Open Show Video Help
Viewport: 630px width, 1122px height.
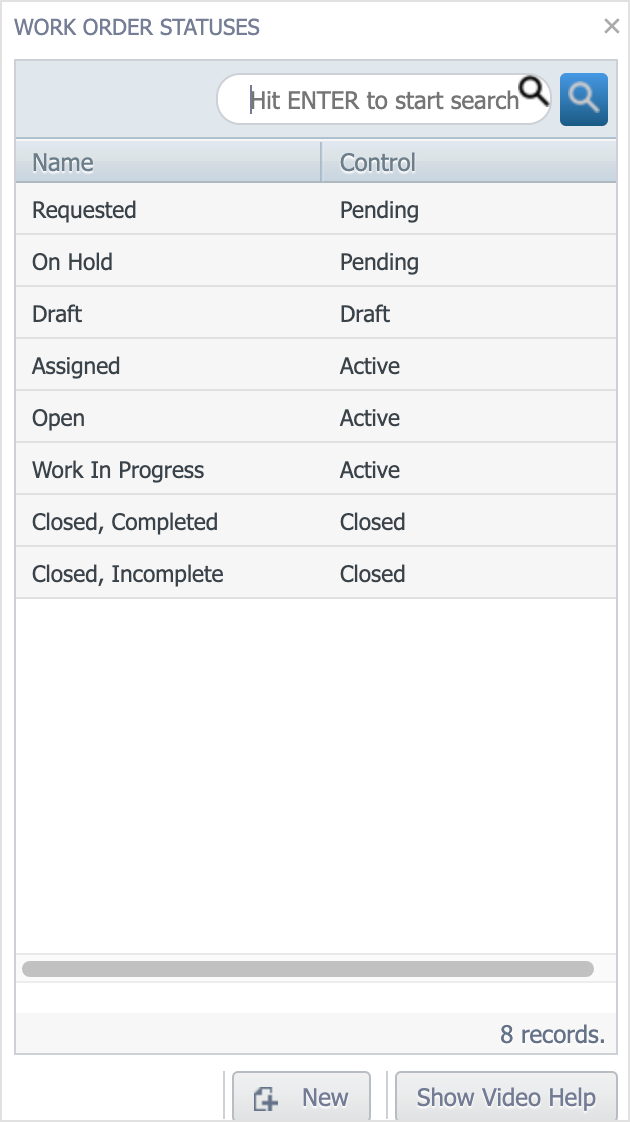(506, 1097)
